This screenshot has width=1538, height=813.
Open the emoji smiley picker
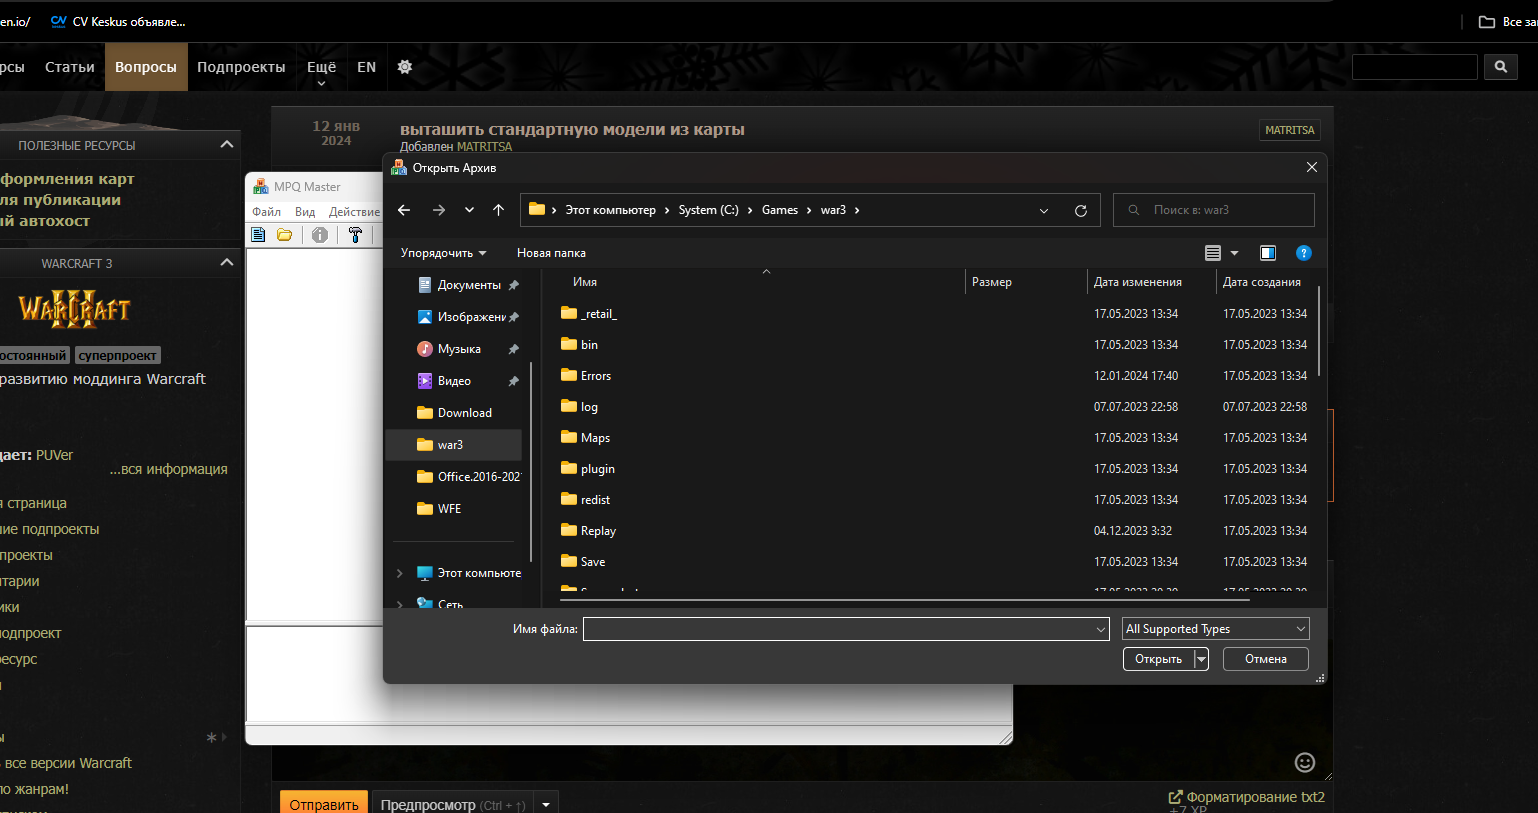click(1305, 762)
